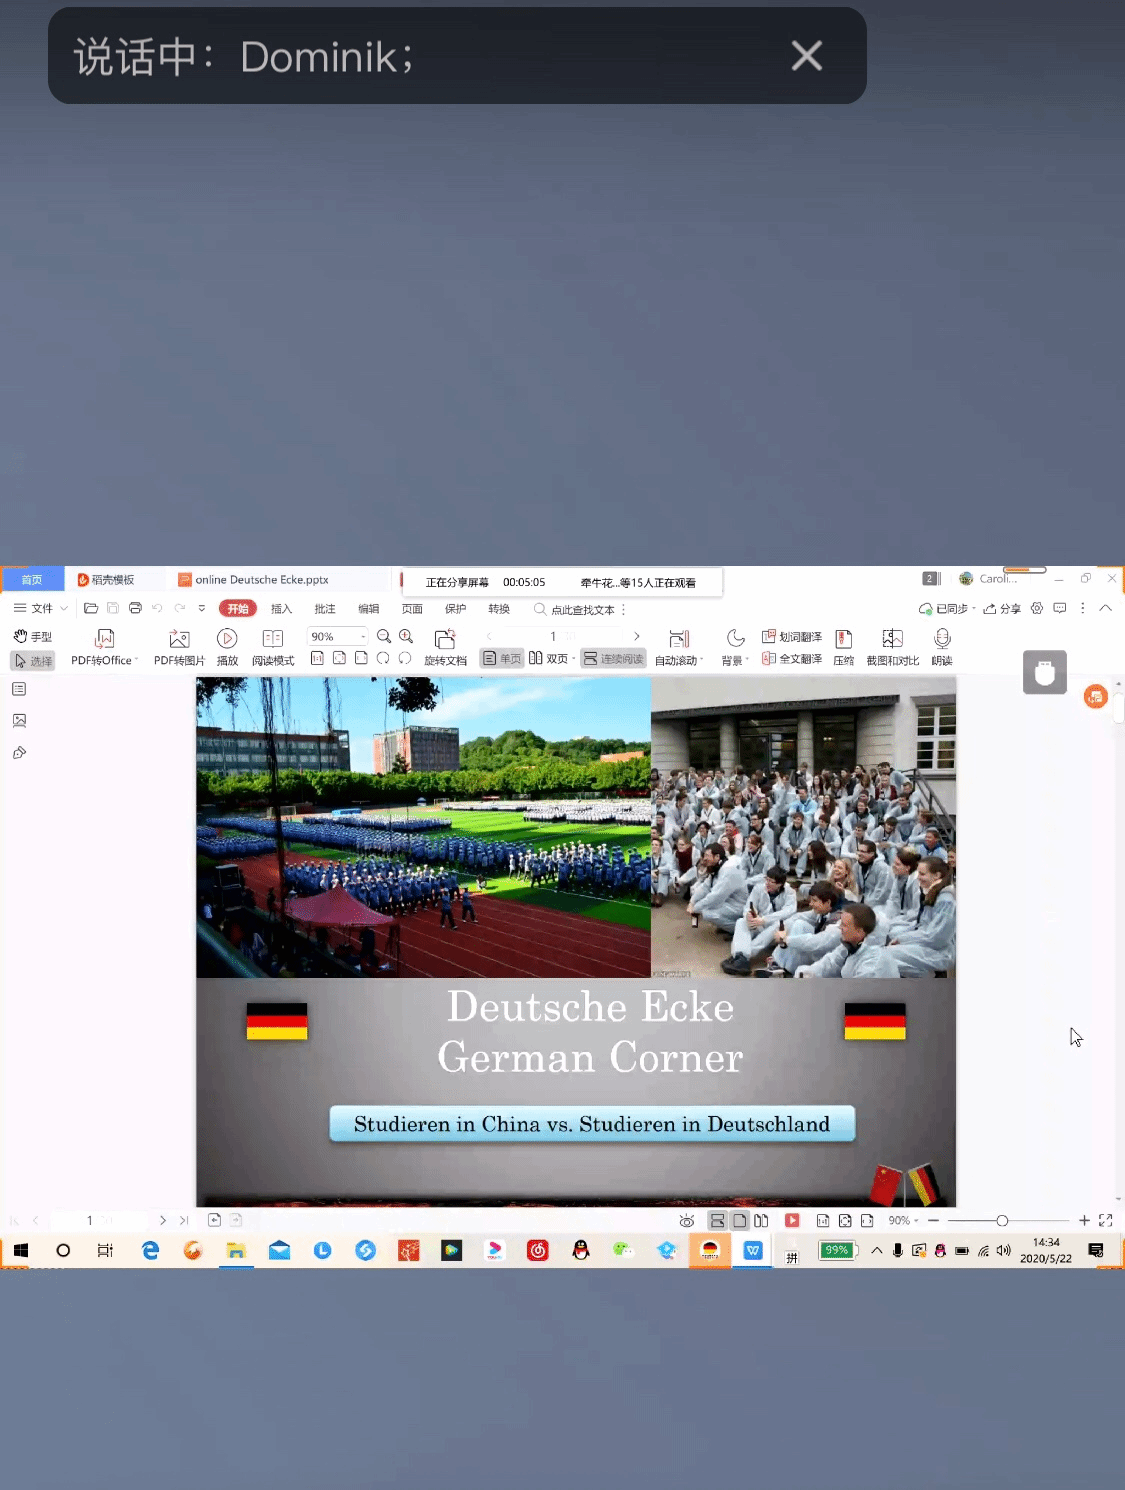Screen dimensions: 1125x1490
Task: Toggle 连续阅读 continuous reading mode
Action: click(613, 659)
